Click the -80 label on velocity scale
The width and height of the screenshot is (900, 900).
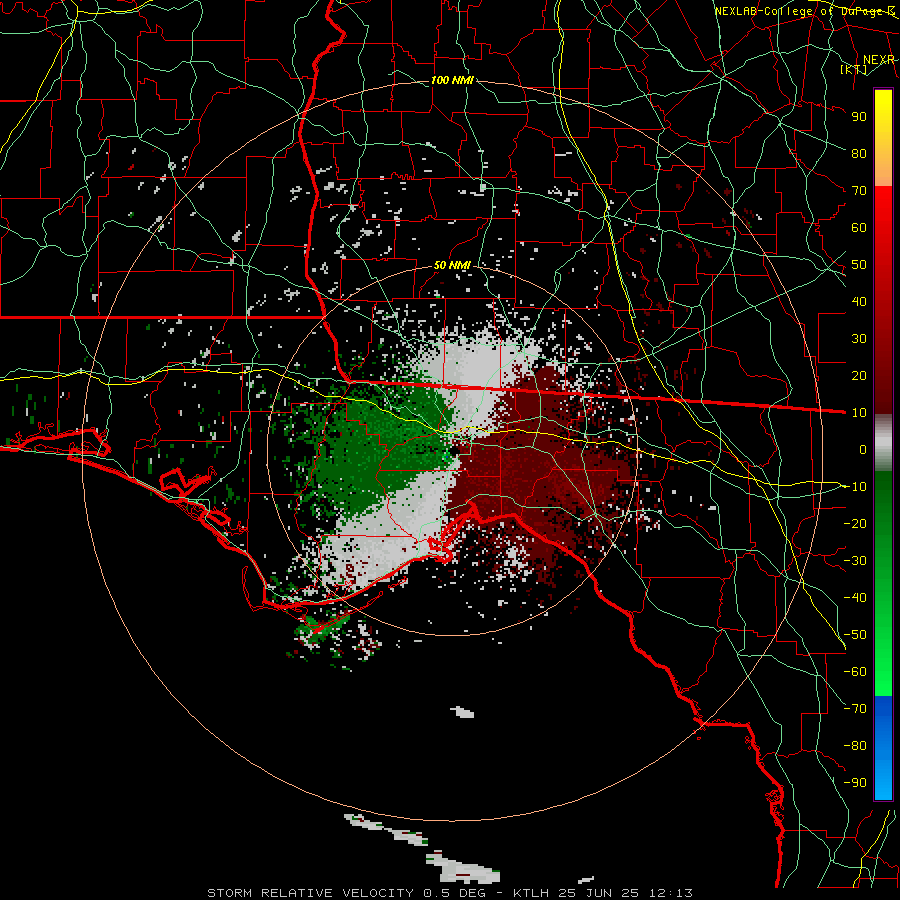(855, 746)
